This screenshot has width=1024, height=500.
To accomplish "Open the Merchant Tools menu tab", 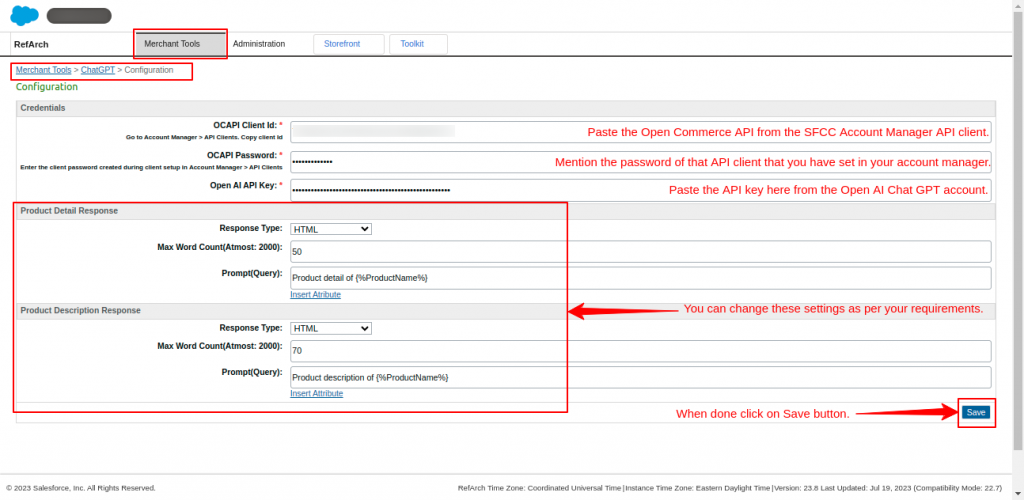I will point(172,44).
